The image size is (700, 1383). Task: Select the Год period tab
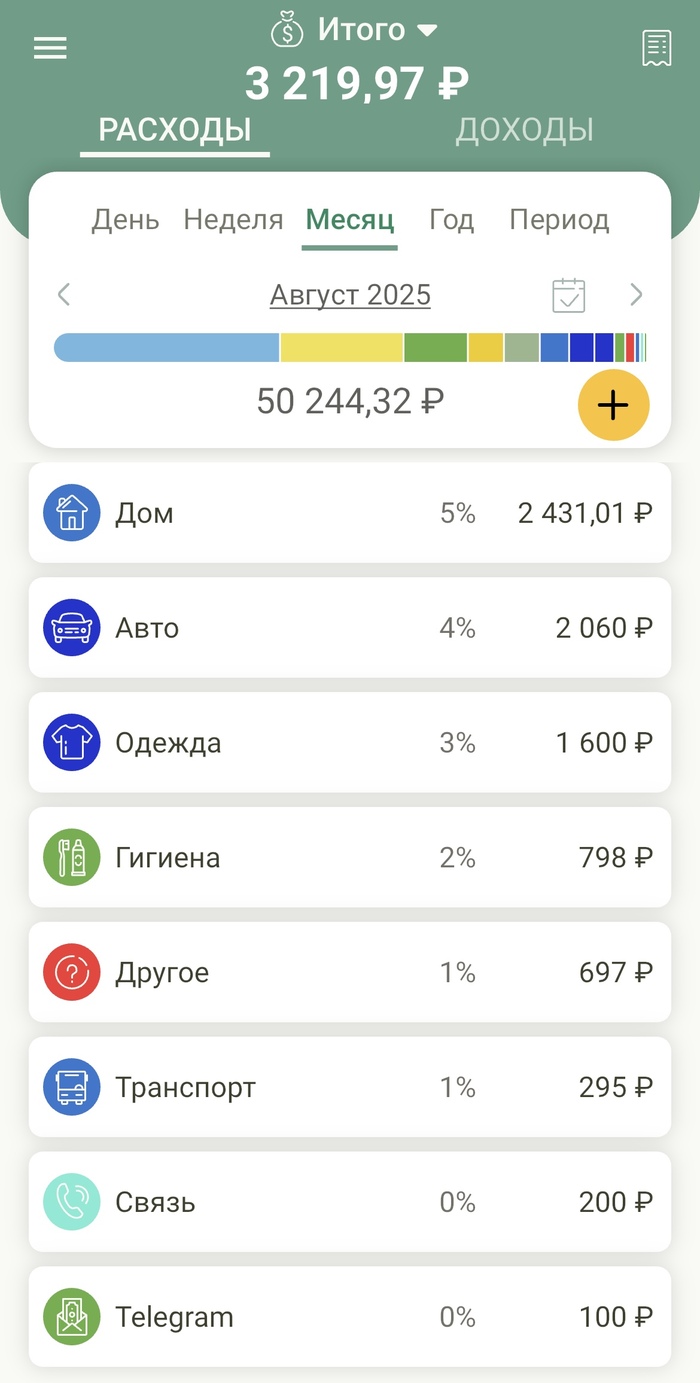[451, 220]
